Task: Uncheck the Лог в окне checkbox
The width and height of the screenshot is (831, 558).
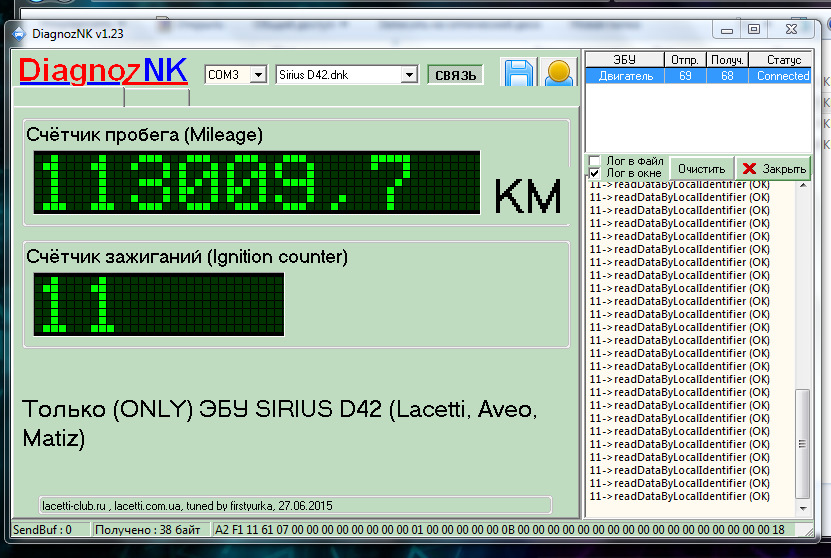Action: [595, 173]
